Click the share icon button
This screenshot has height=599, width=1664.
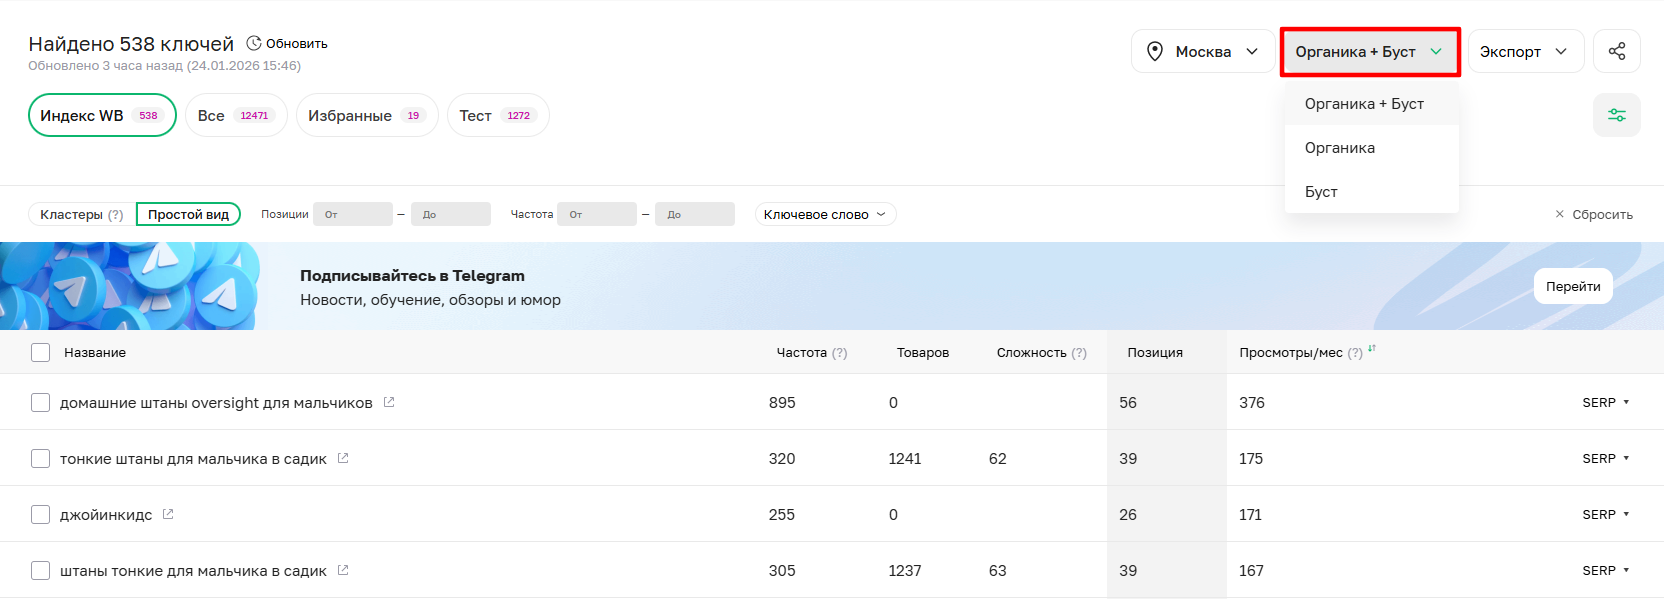pos(1616,51)
